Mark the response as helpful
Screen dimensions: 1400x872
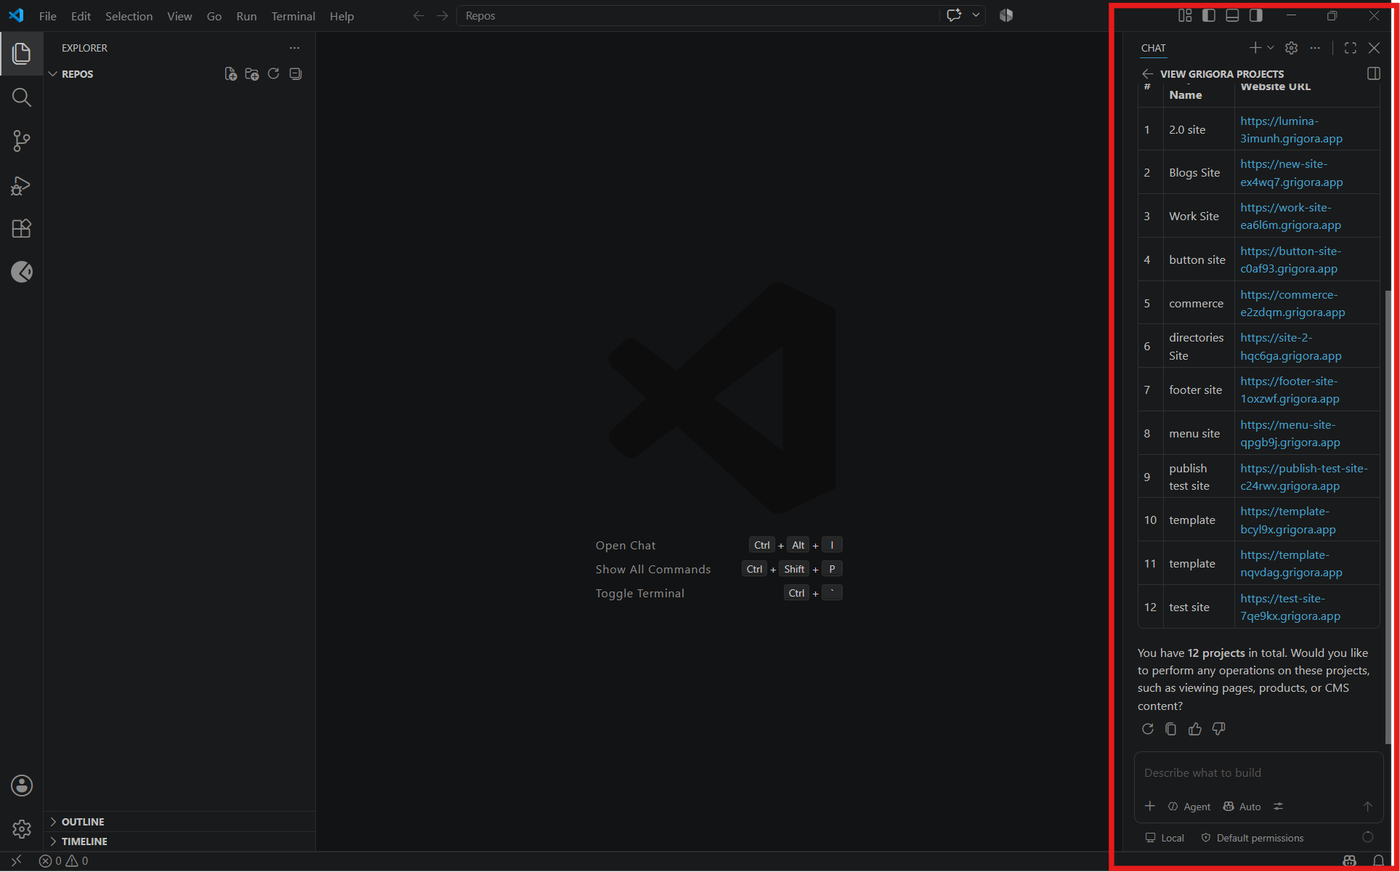click(x=1195, y=729)
